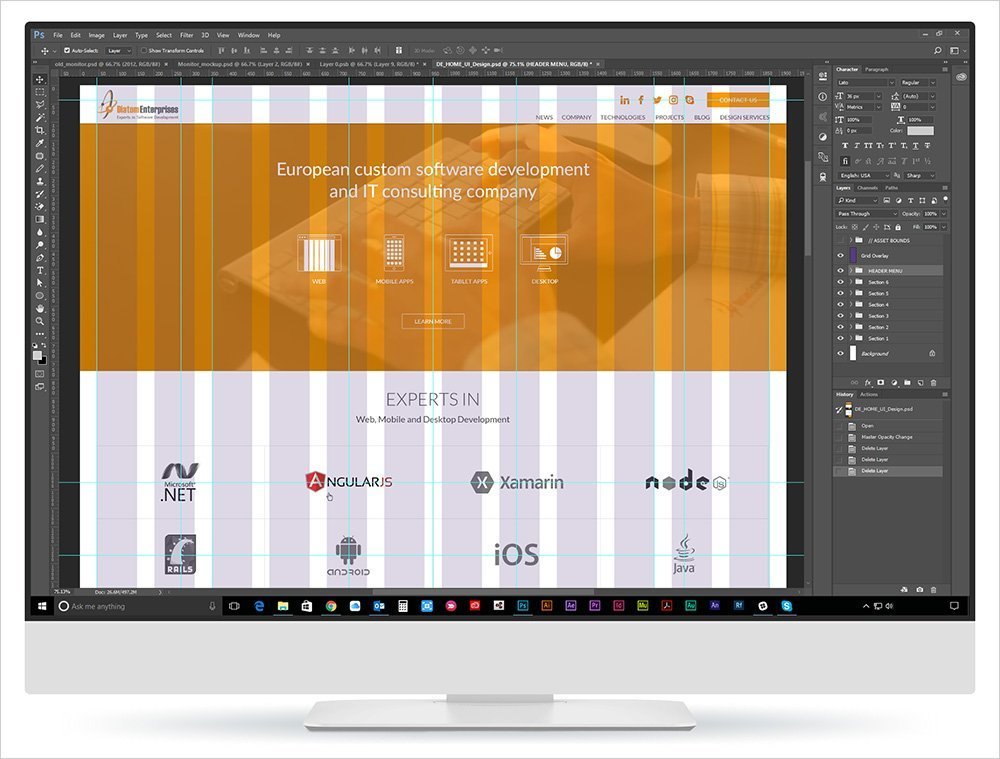Hide the Grid Overlay layer

840,256
